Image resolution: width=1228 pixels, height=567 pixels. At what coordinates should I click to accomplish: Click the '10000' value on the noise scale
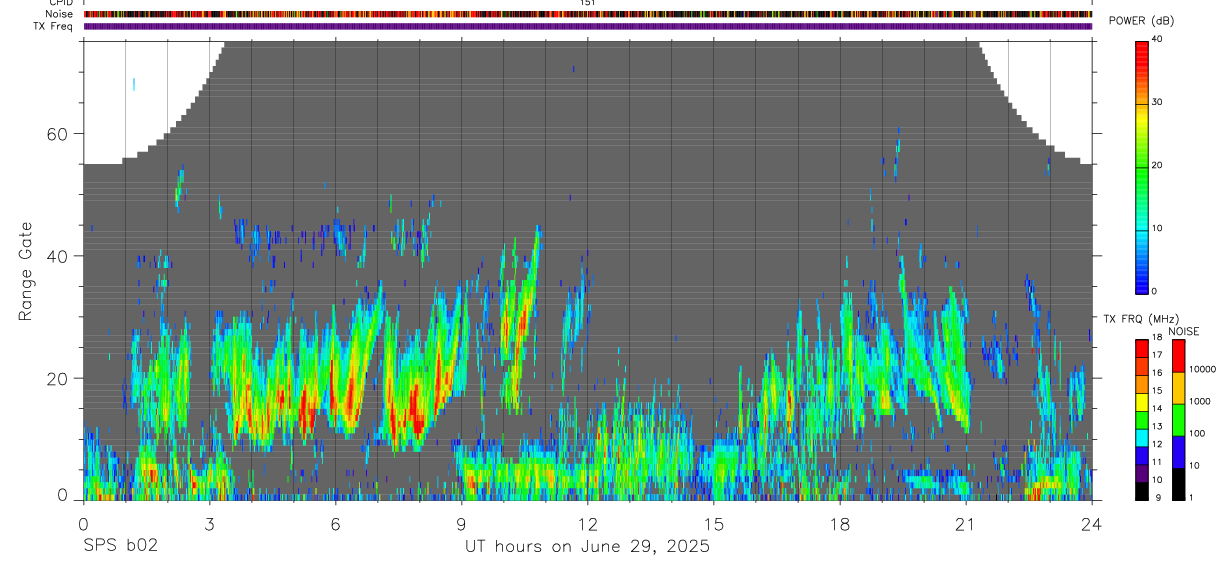pos(1202,369)
